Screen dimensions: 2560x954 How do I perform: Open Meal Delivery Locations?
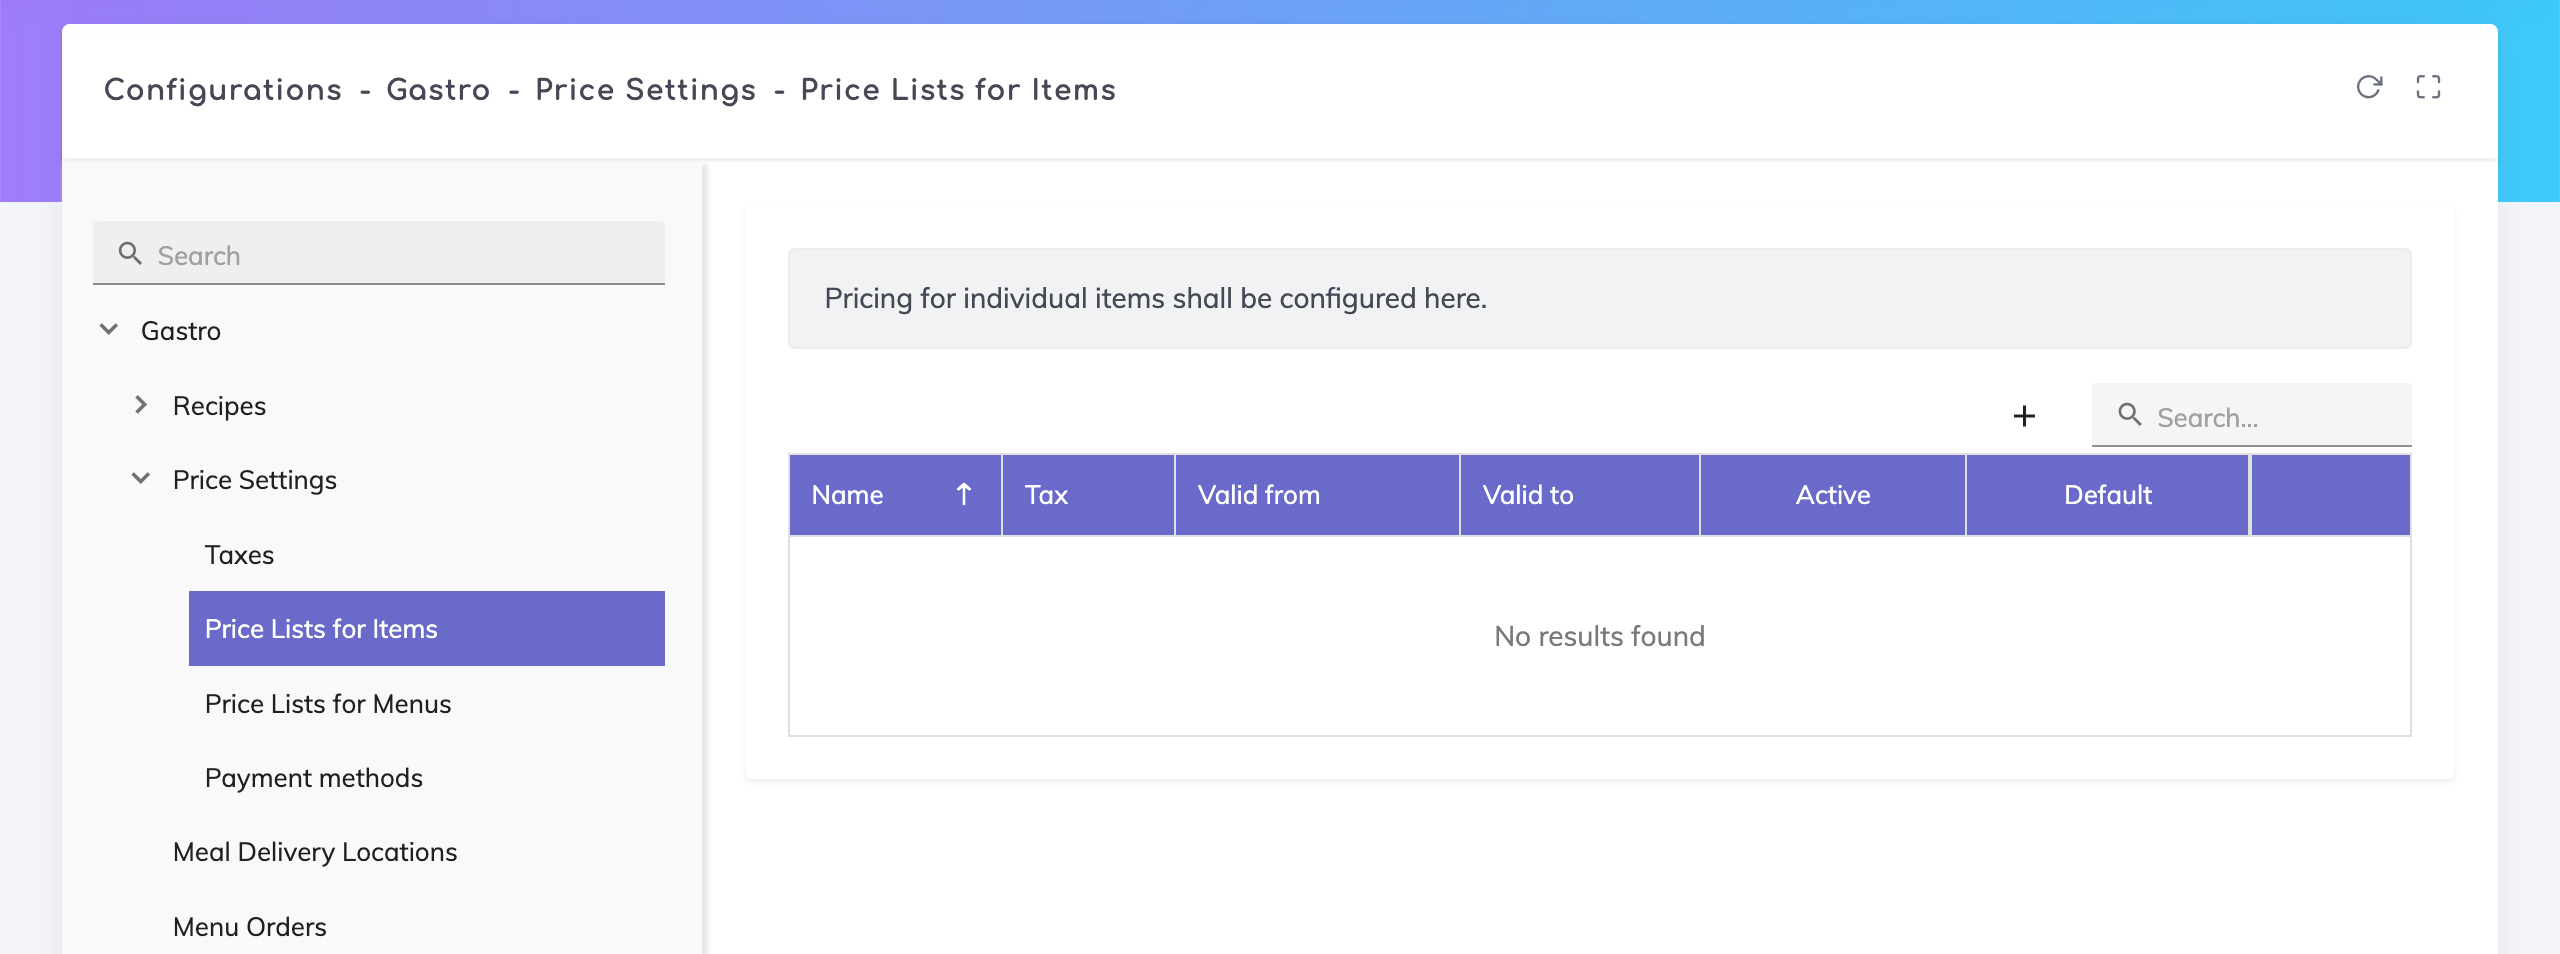(x=315, y=852)
